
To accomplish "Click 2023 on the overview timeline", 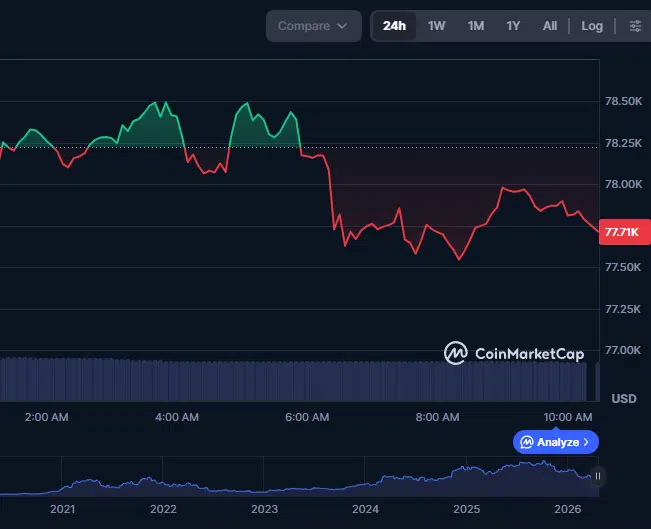I will tap(265, 509).
